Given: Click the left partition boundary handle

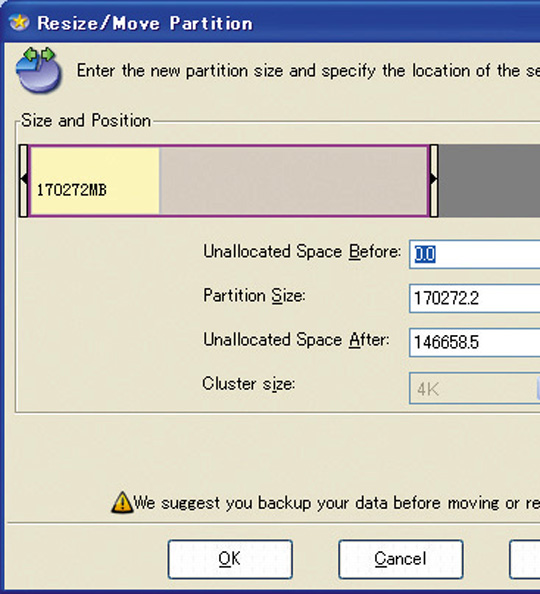Looking at the screenshot, I should 23,180.
